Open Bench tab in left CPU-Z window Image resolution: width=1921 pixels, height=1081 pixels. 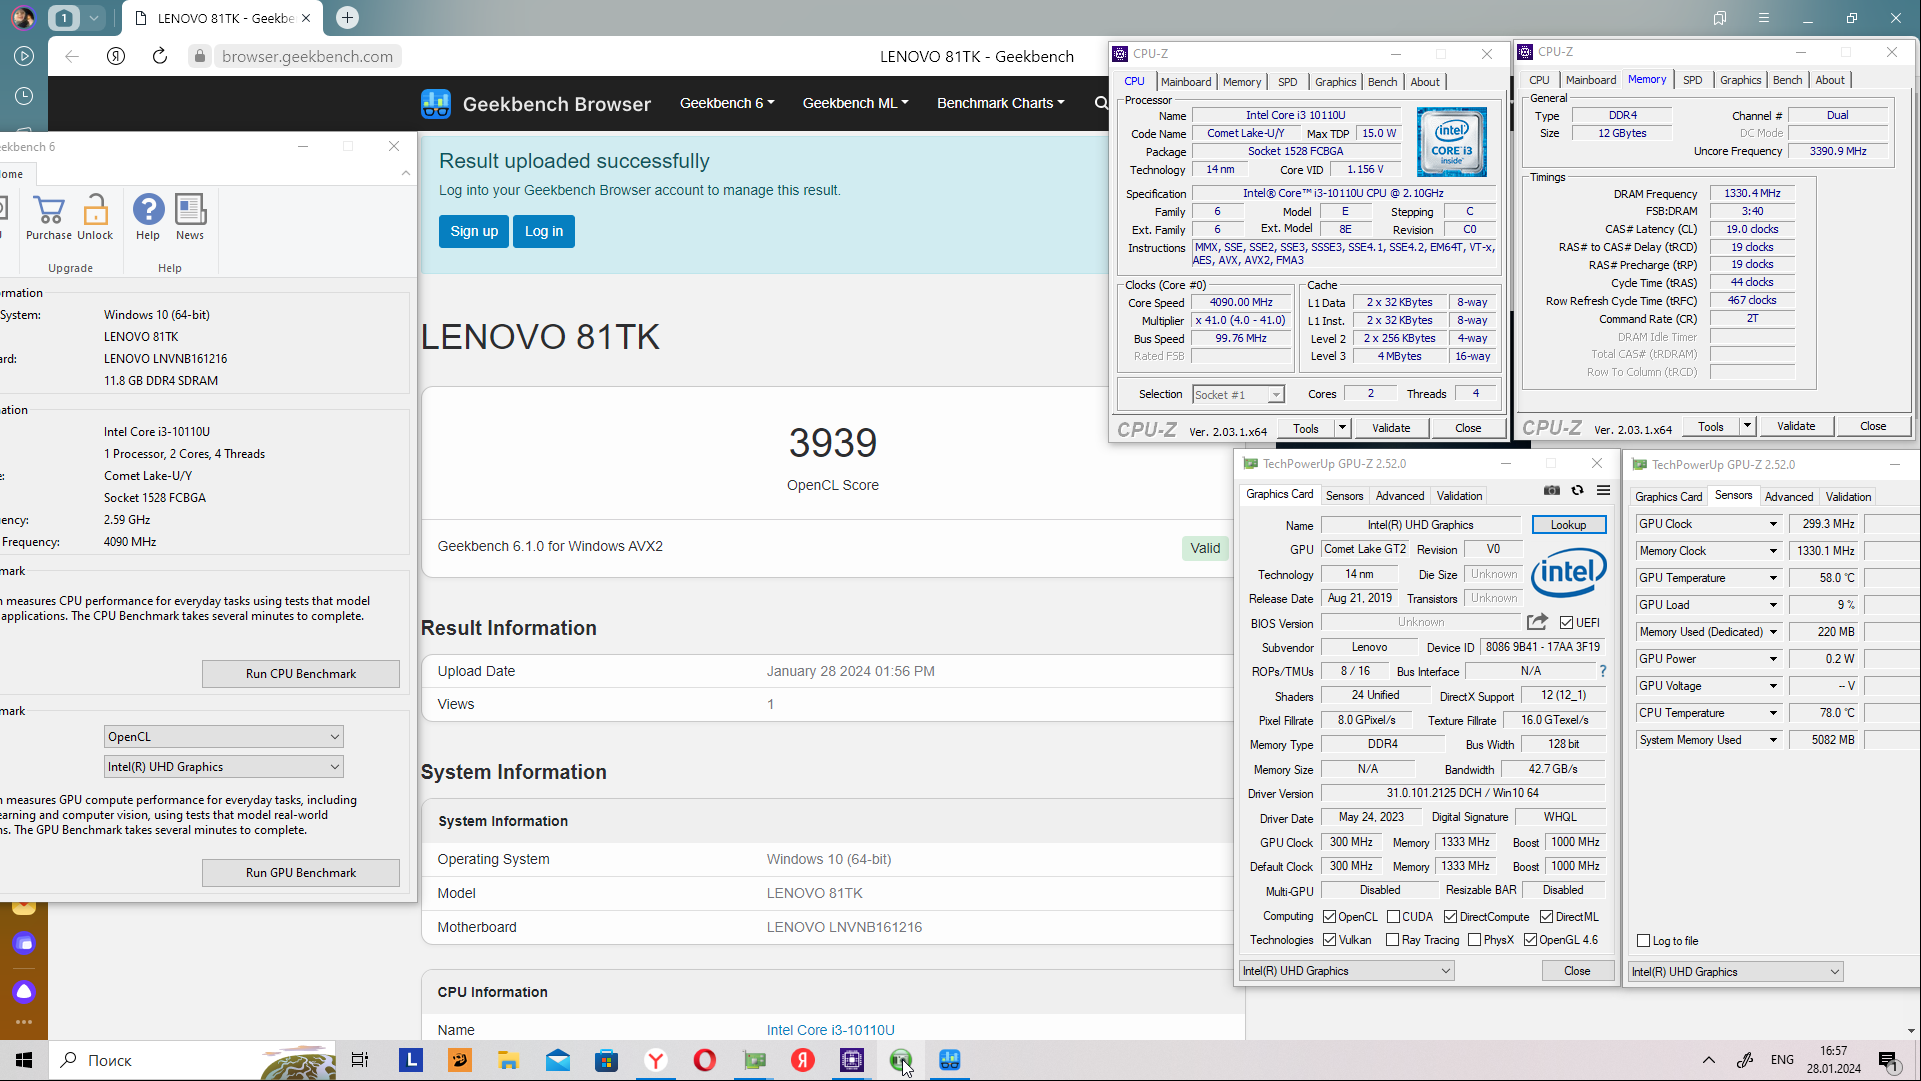click(x=1382, y=82)
